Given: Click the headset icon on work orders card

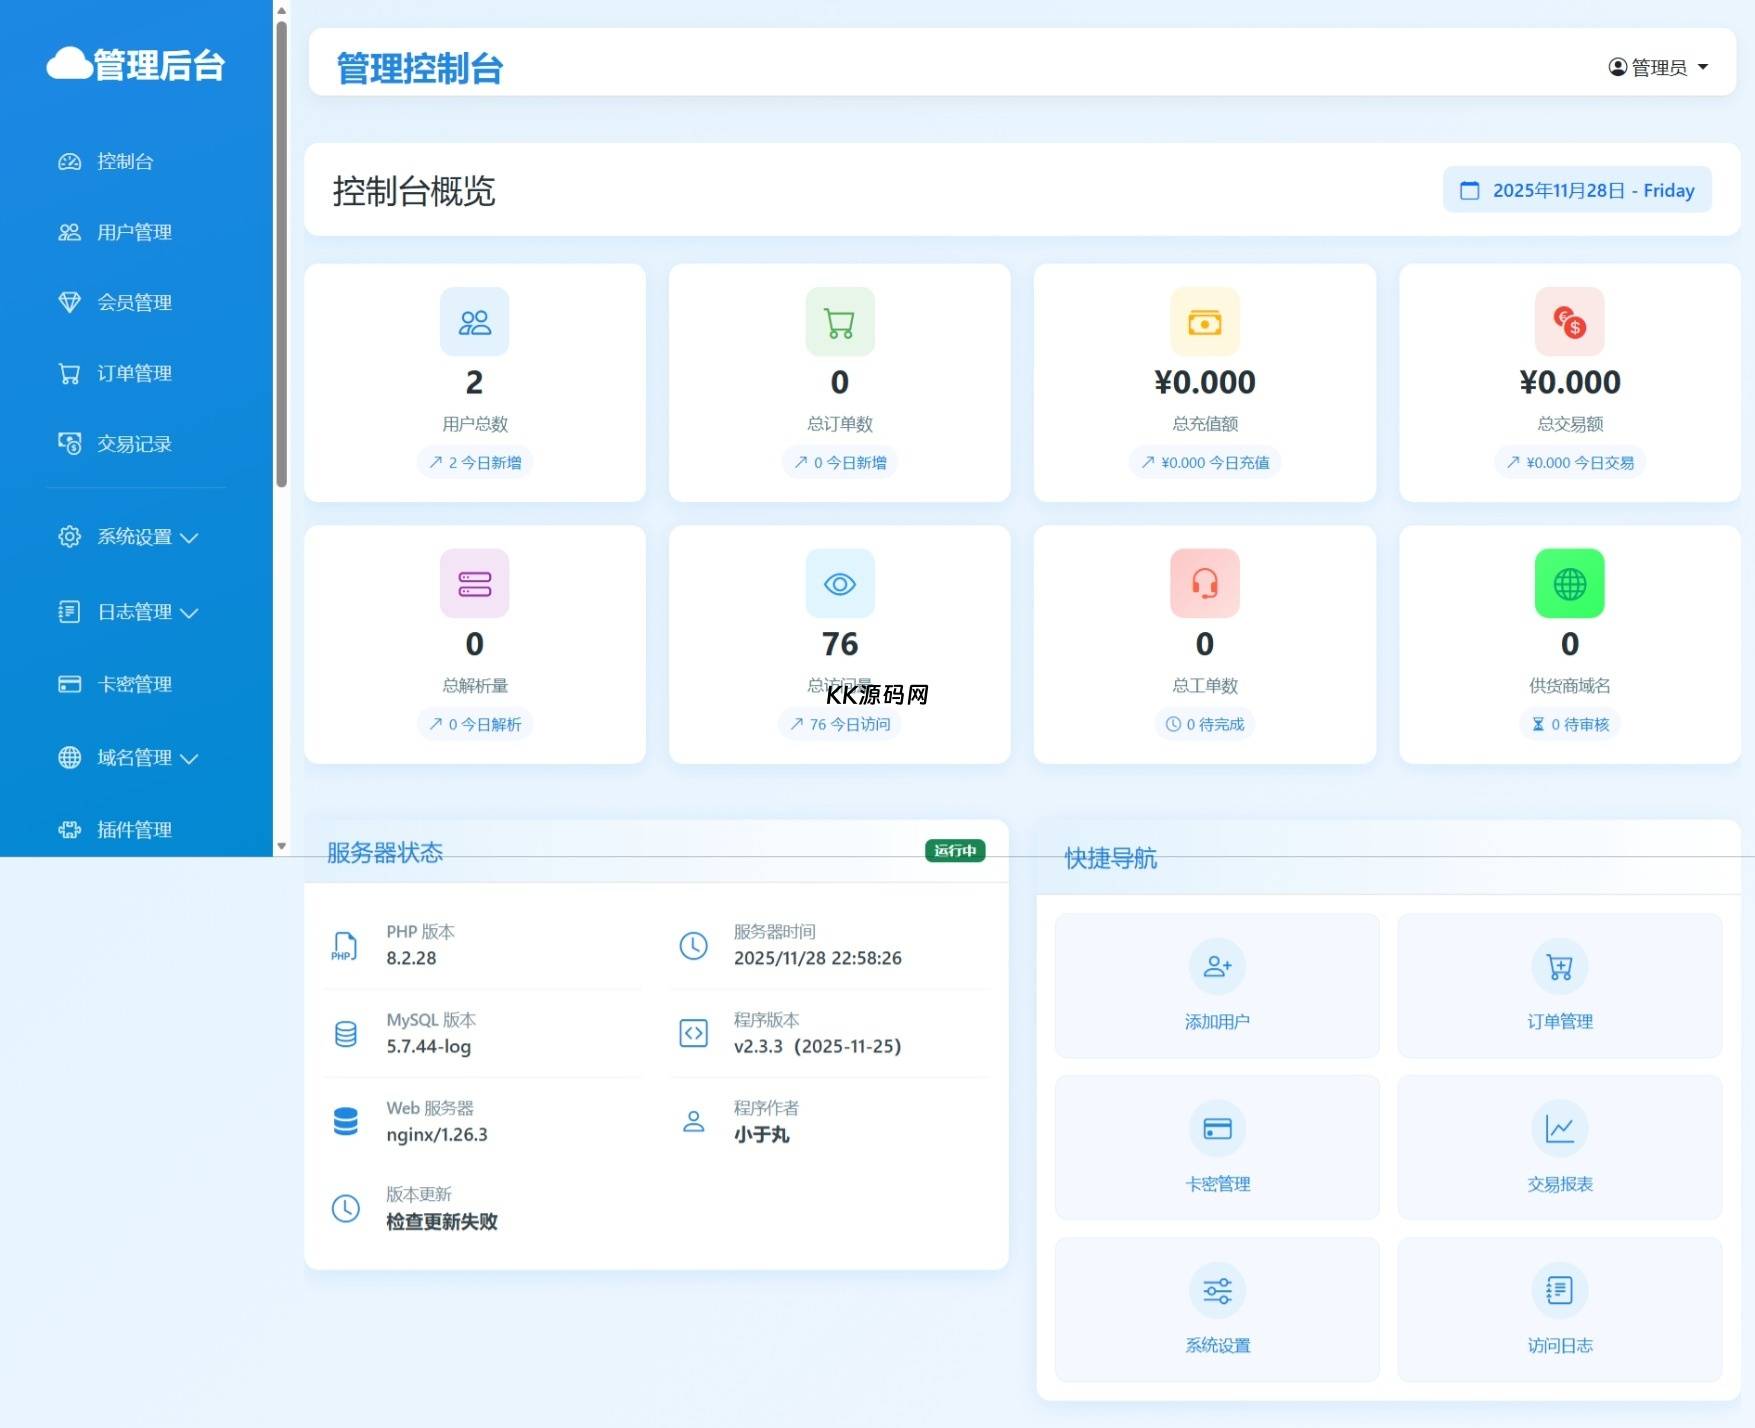Looking at the screenshot, I should pos(1204,584).
